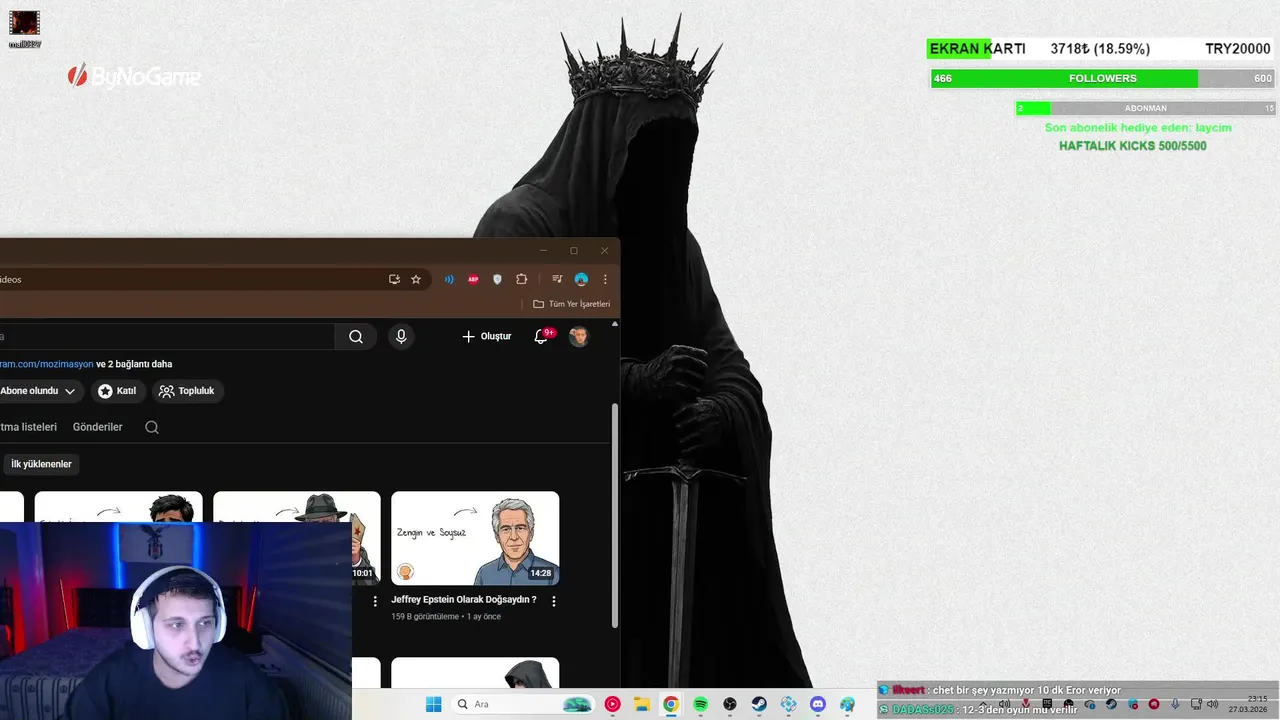Open Chrome extensions puzzle menu
1280x720 pixels.
521,279
